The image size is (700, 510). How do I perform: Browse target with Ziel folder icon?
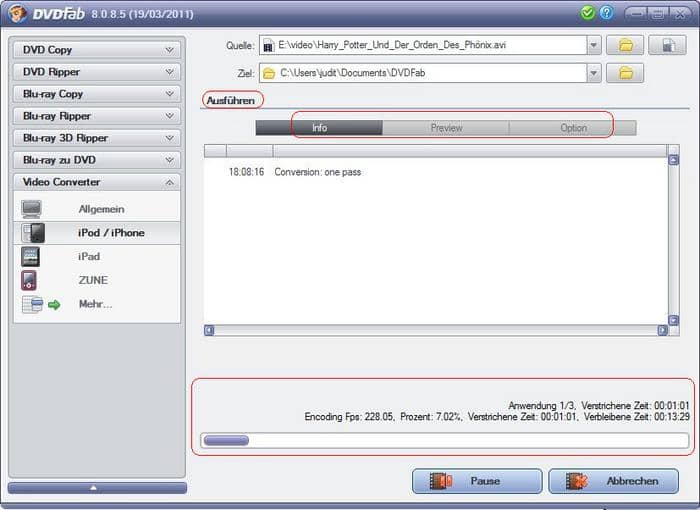[x=625, y=73]
